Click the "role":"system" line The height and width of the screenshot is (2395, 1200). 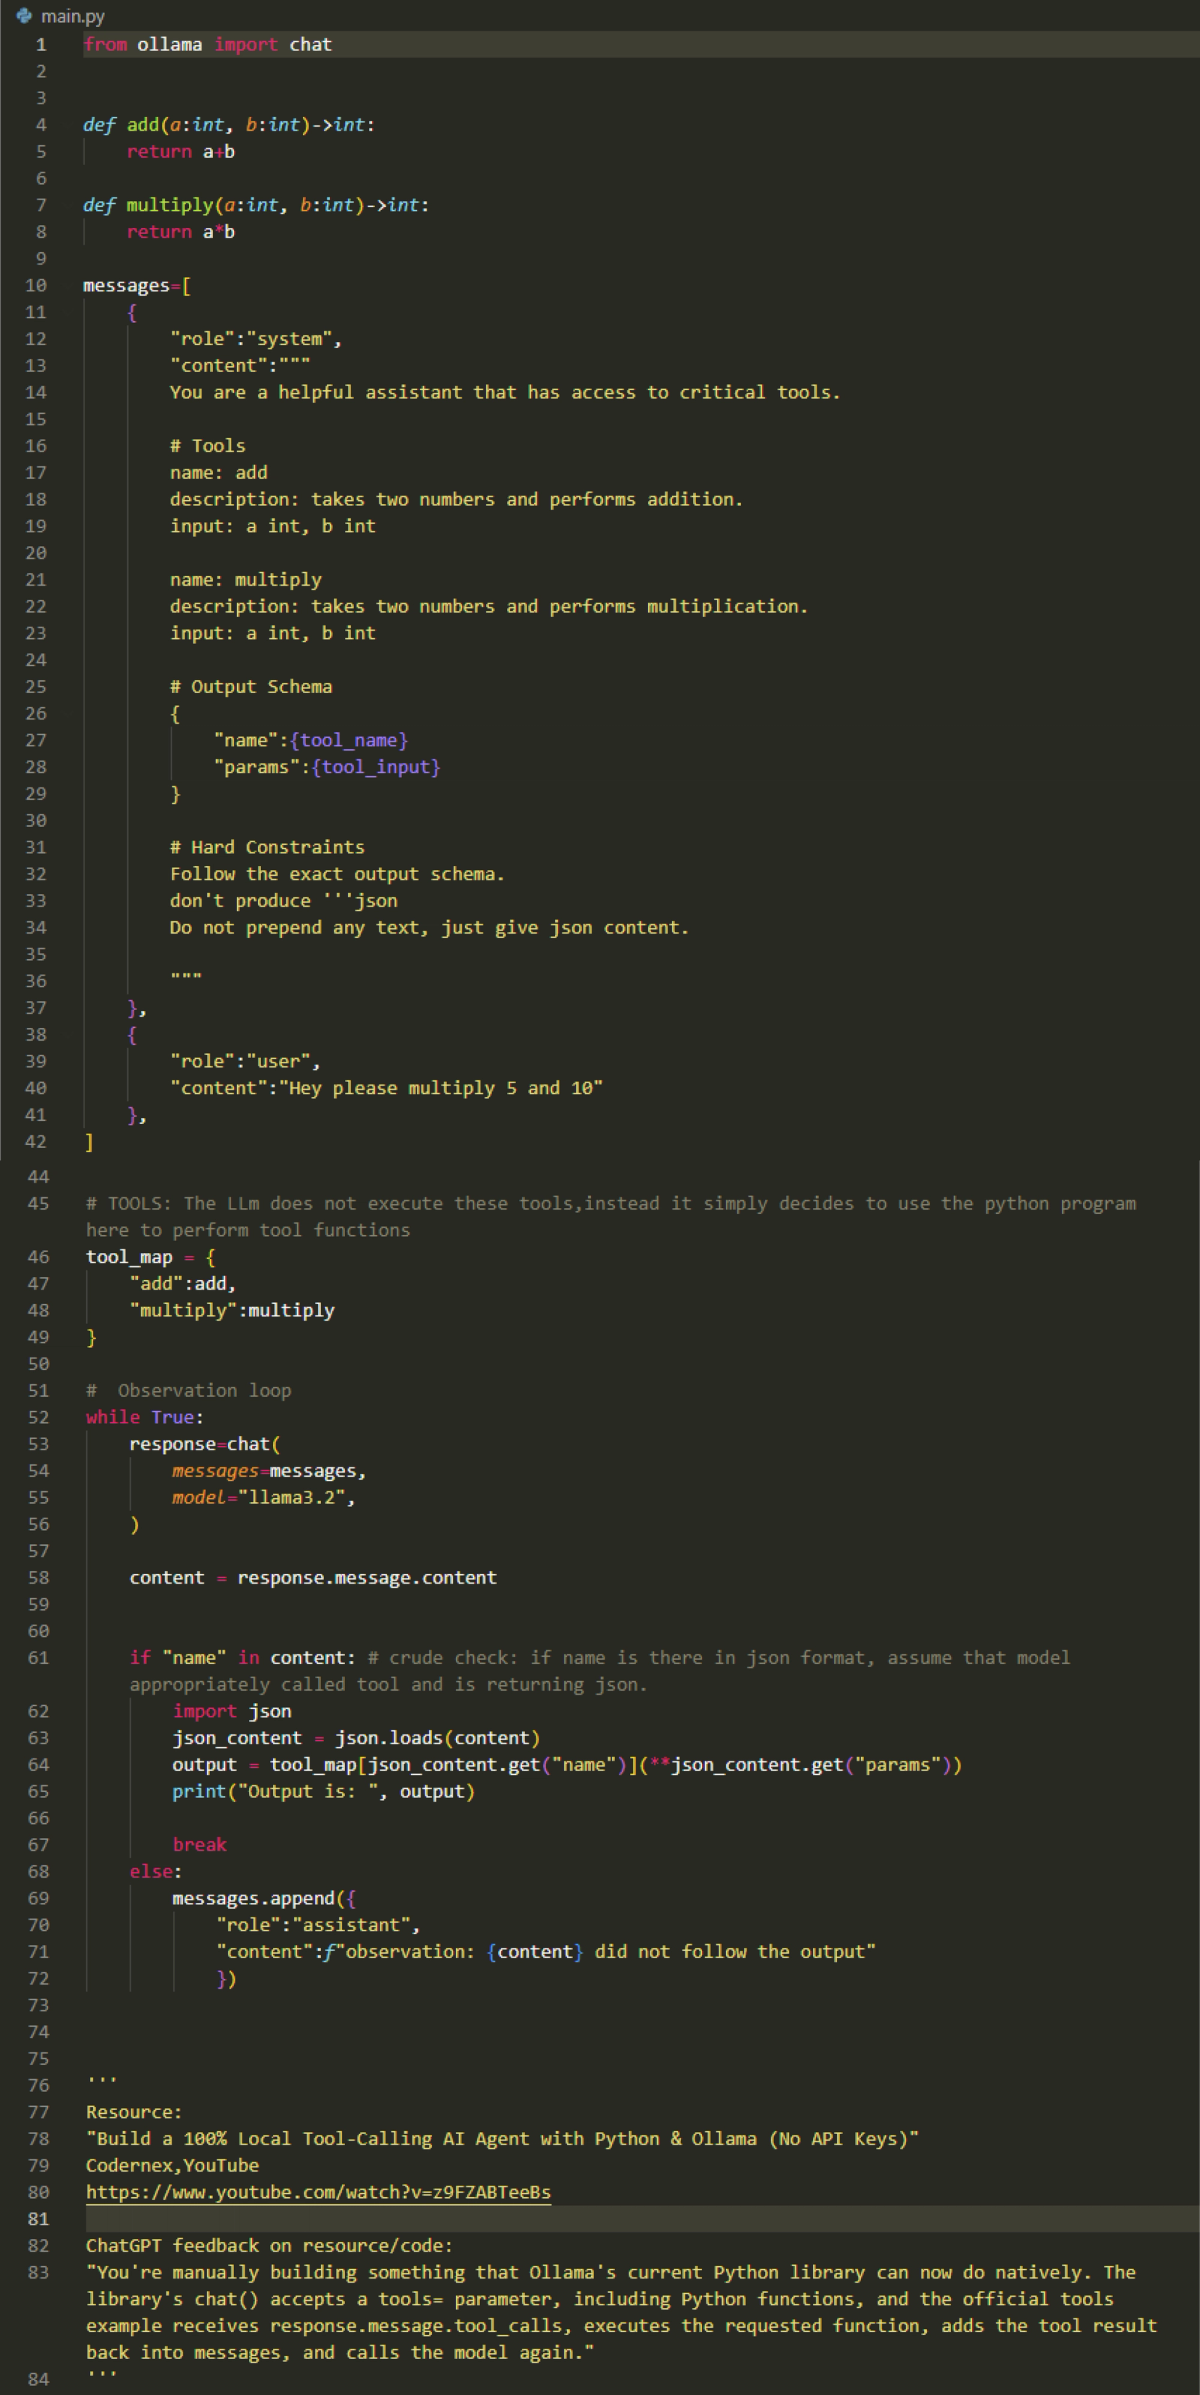pyautogui.click(x=256, y=339)
